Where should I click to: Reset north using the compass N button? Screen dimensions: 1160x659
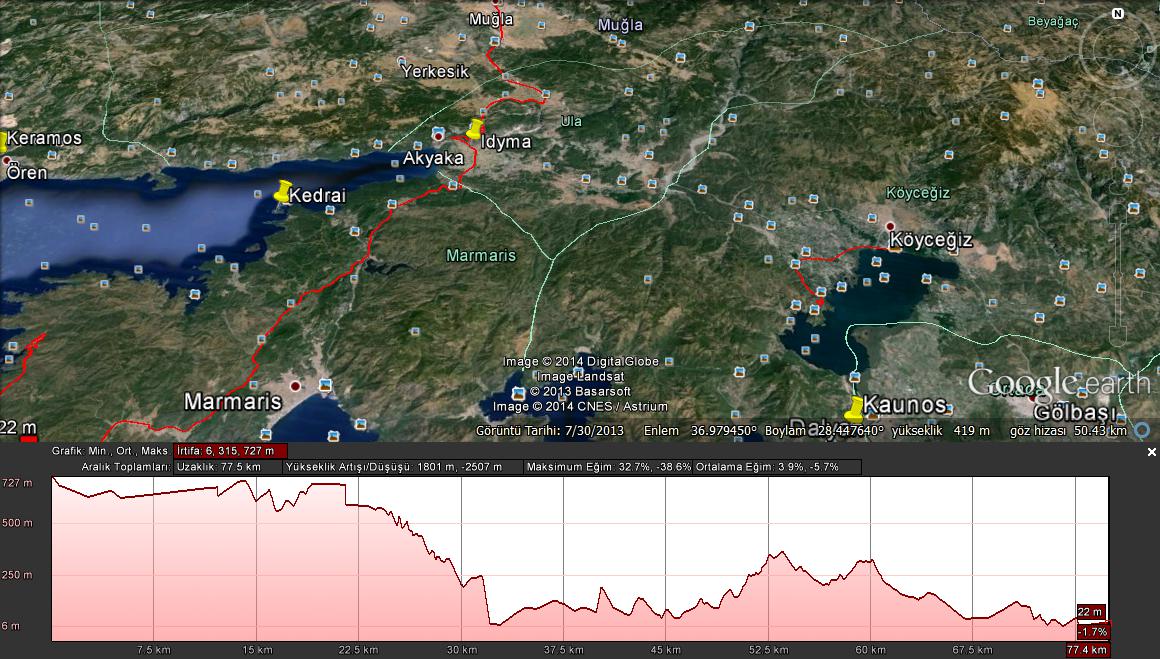point(1117,14)
